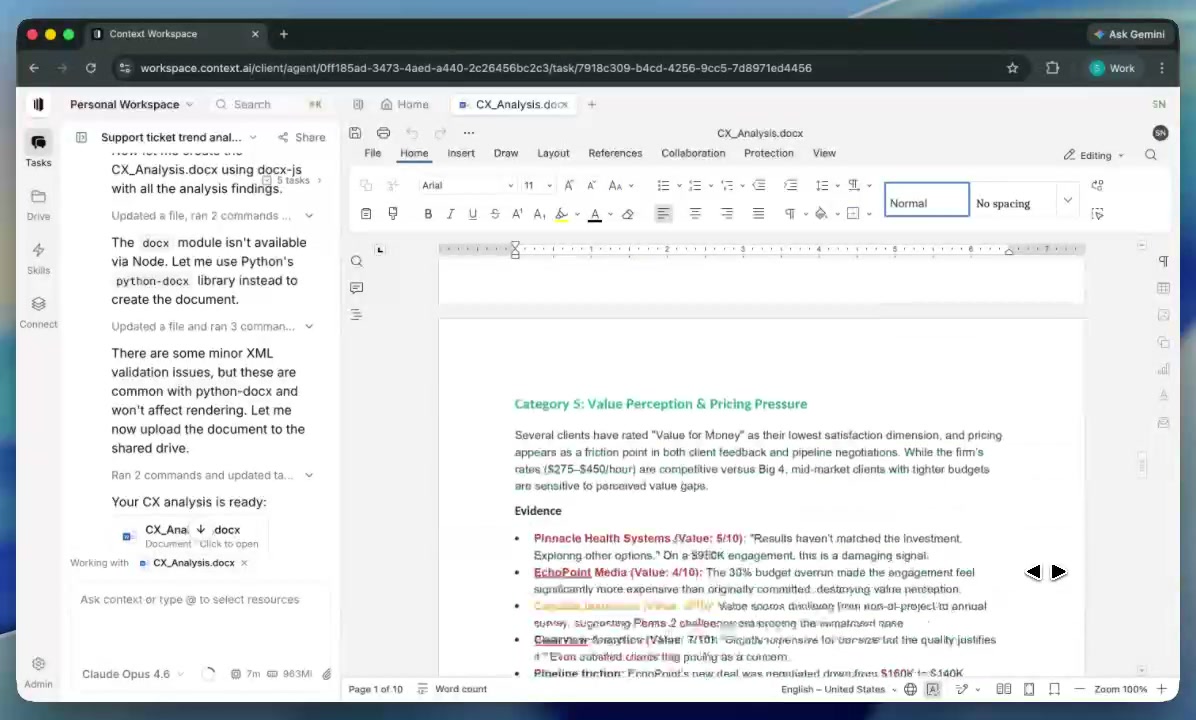Clear formatting with the eraser icon

pos(628,214)
